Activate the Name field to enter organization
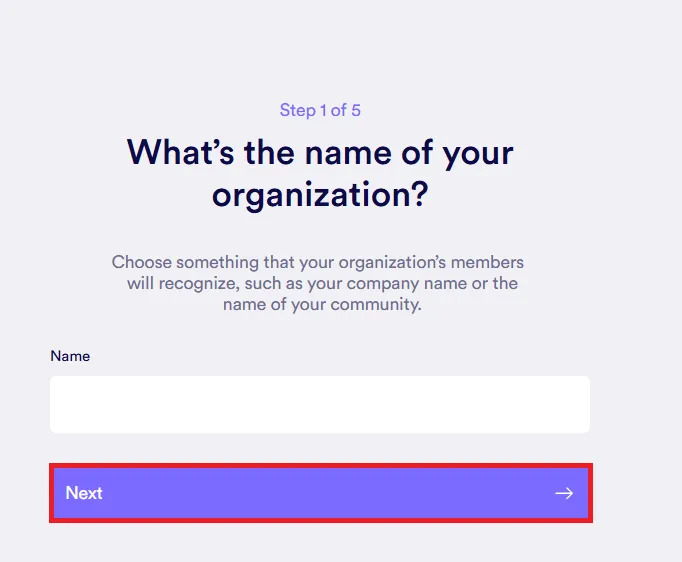This screenshot has width=682, height=562. [x=320, y=404]
